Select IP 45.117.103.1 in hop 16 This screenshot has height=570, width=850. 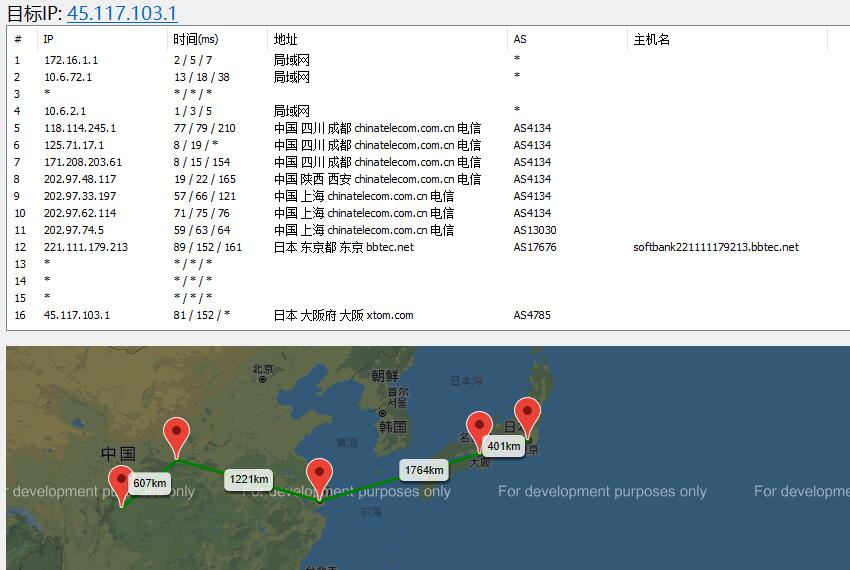(x=77, y=315)
